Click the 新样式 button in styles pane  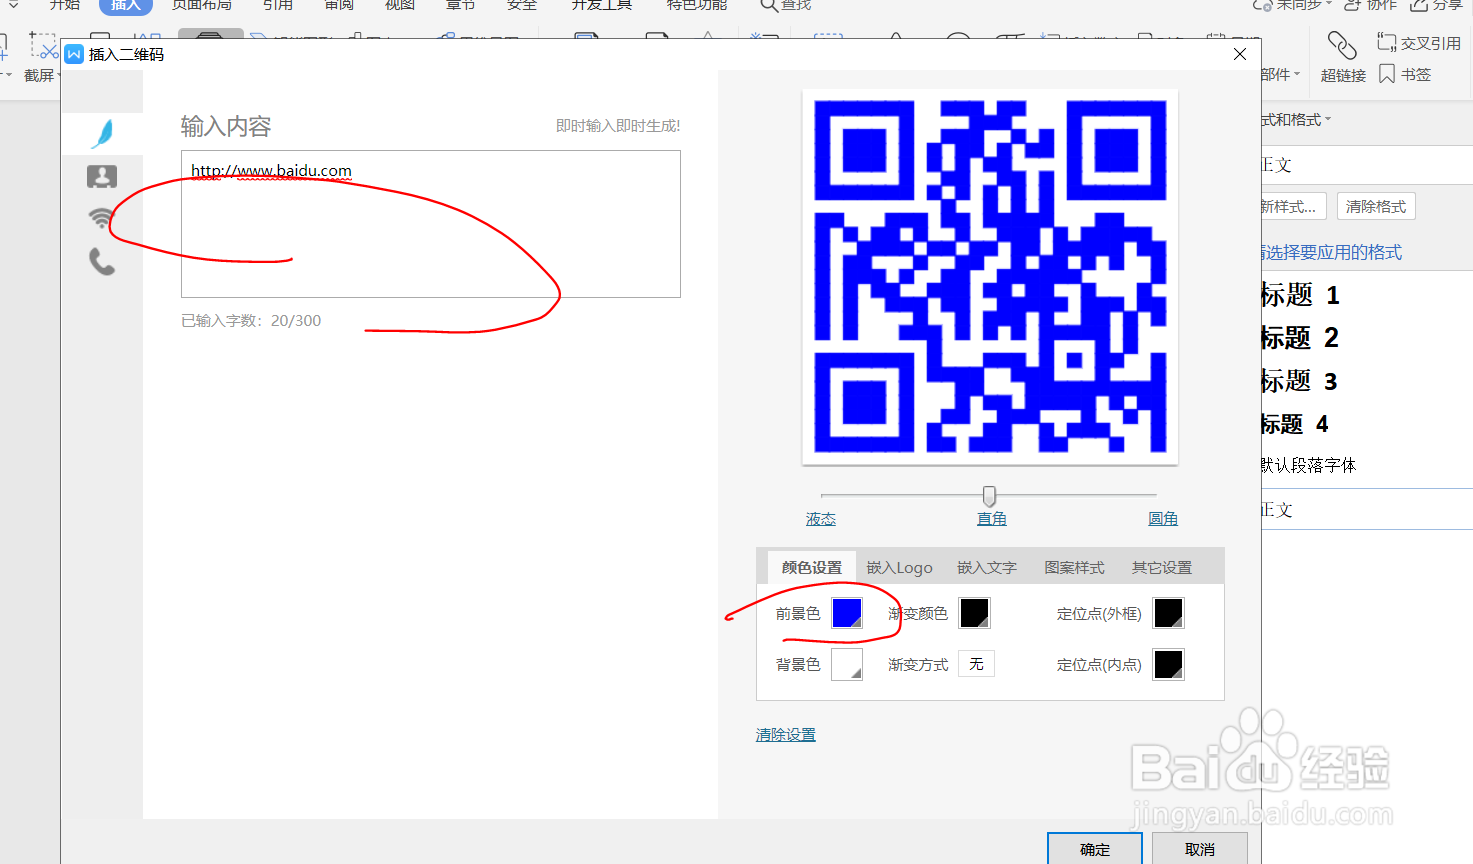[x=1292, y=206]
